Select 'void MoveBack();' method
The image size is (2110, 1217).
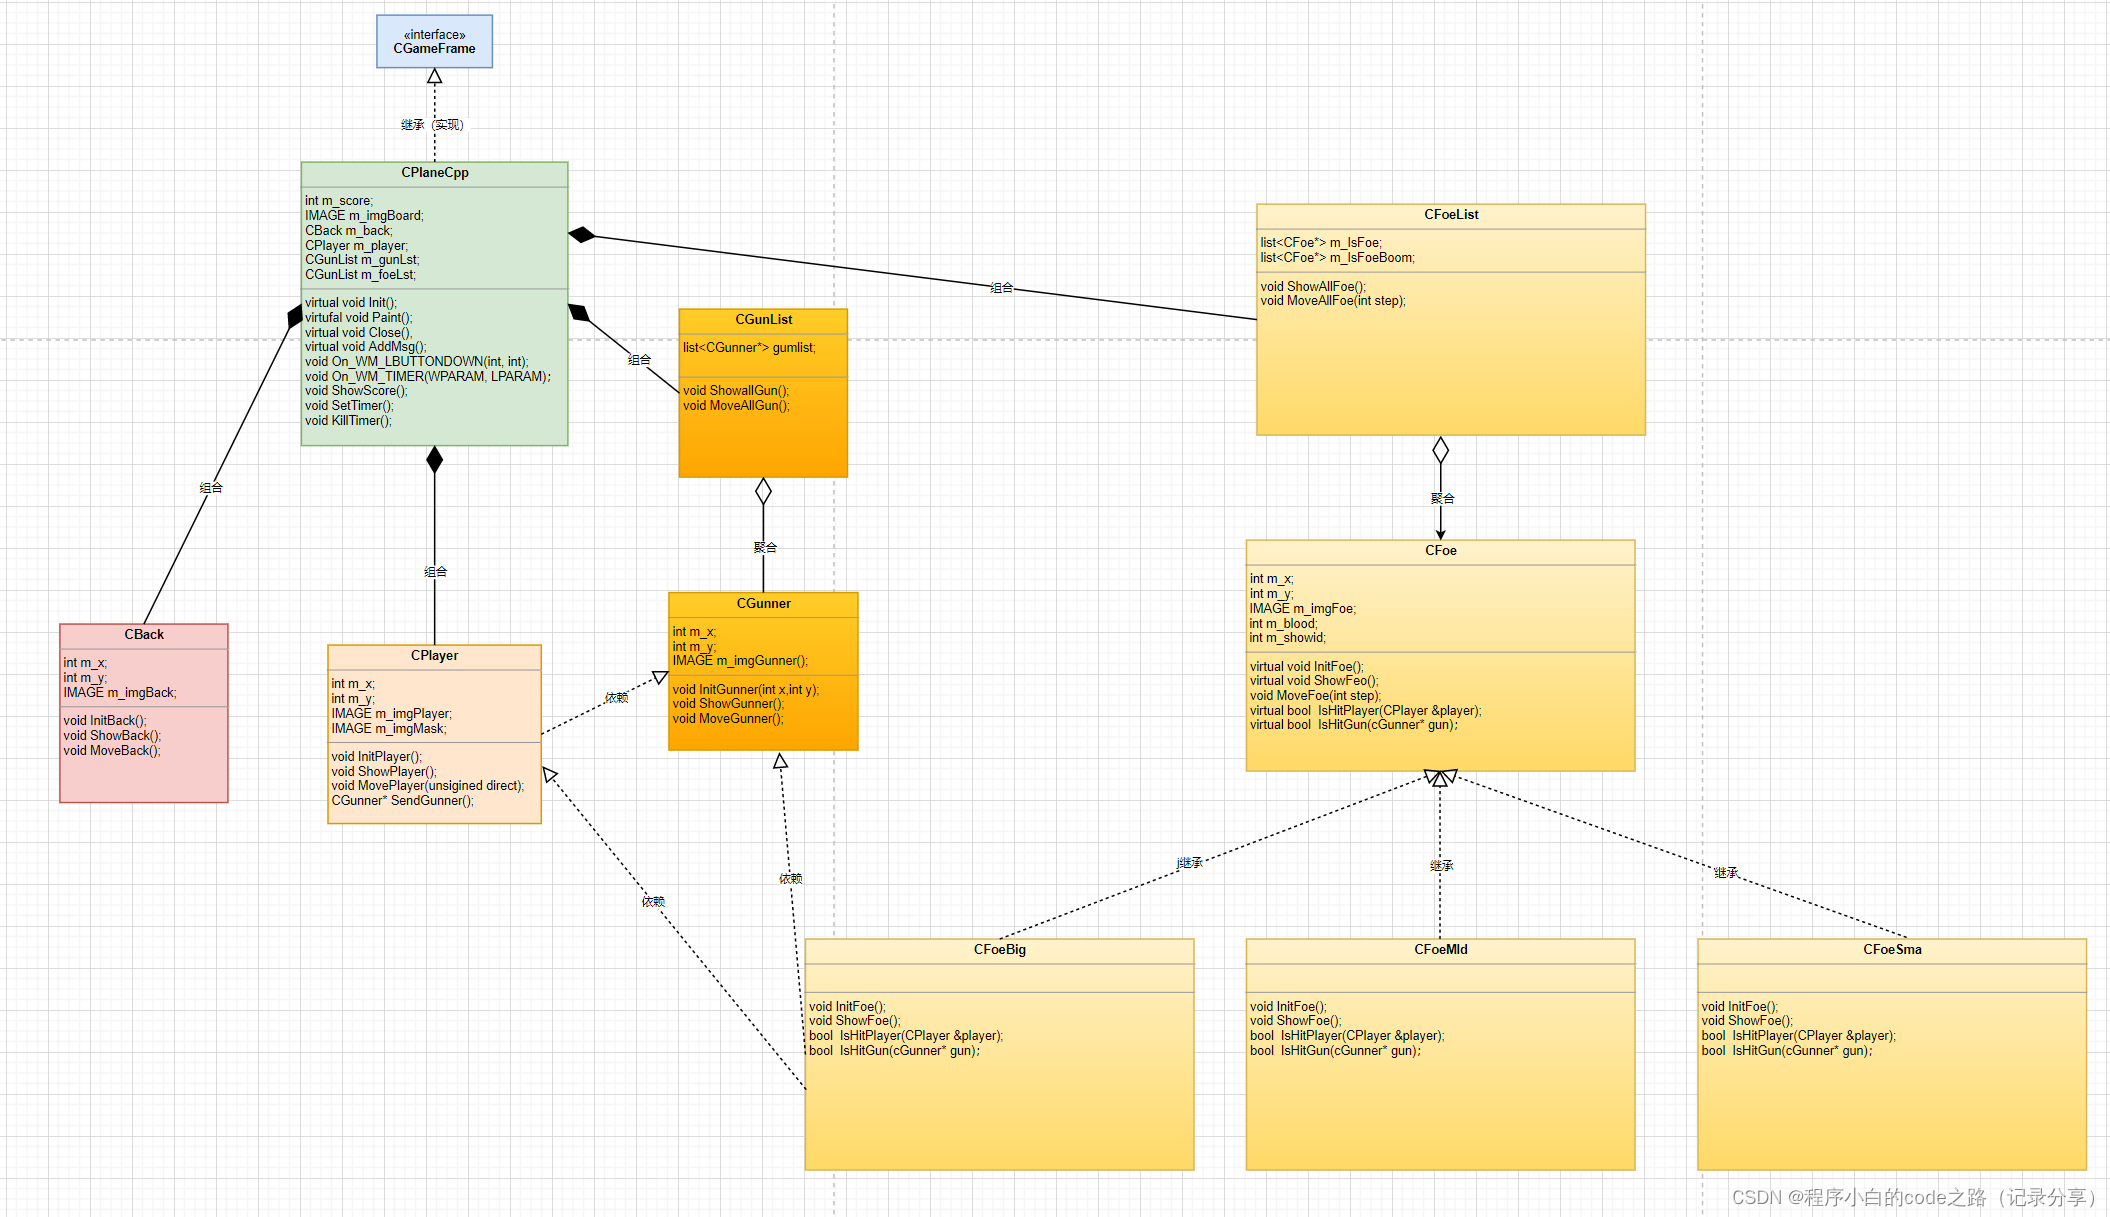click(112, 750)
